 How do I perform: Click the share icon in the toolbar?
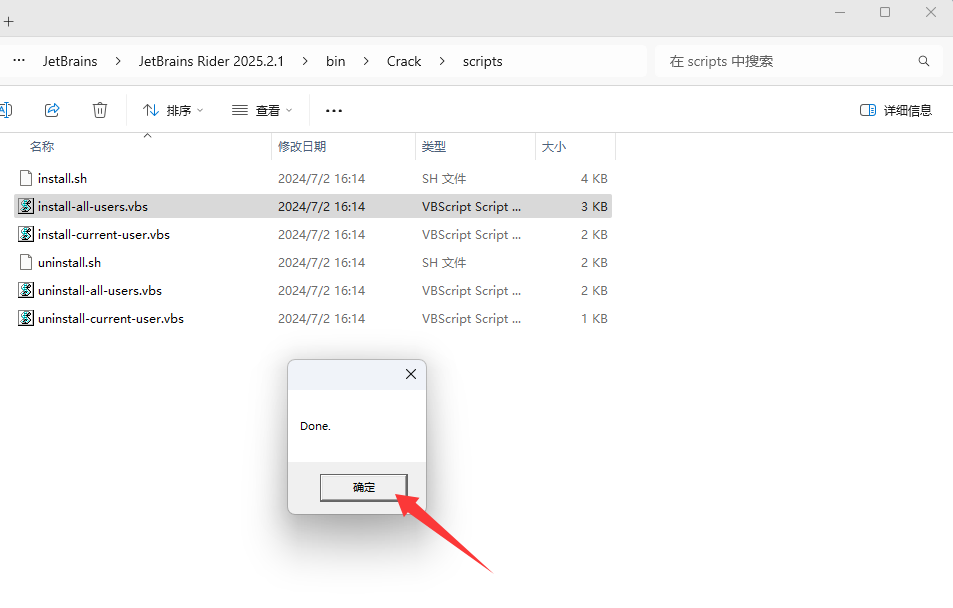[x=52, y=110]
